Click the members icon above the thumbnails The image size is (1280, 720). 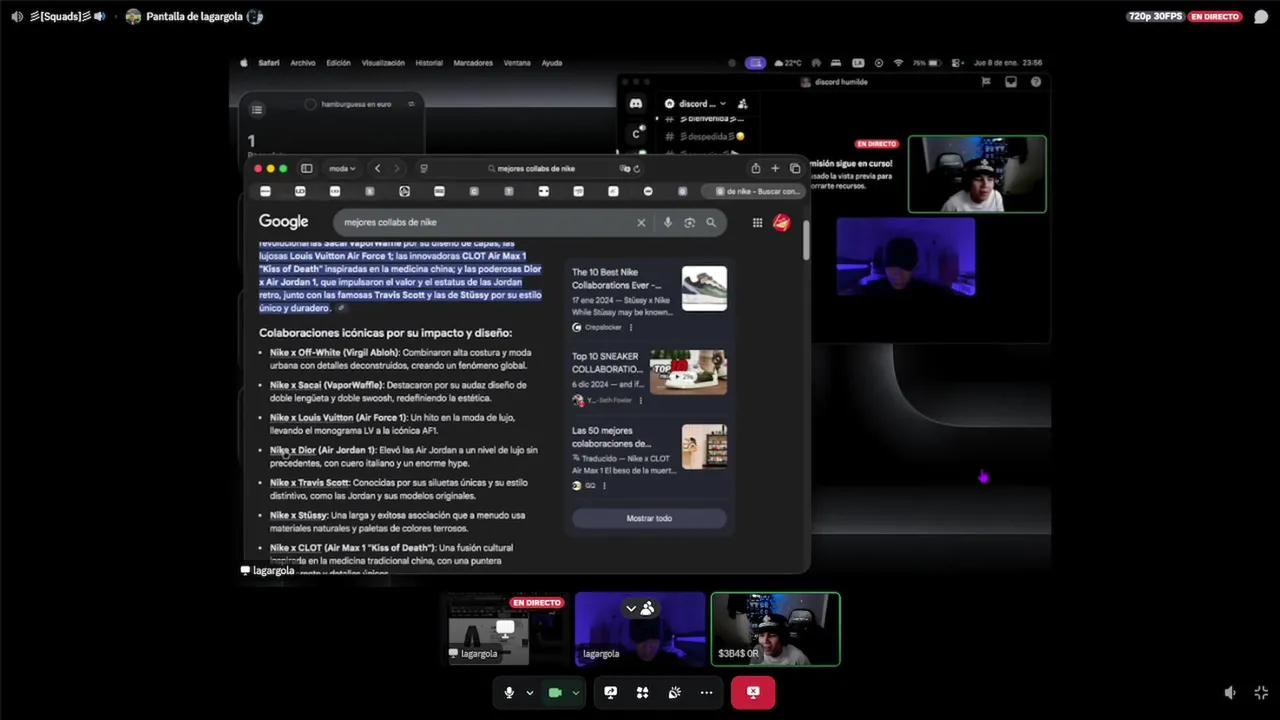pyautogui.click(x=648, y=608)
